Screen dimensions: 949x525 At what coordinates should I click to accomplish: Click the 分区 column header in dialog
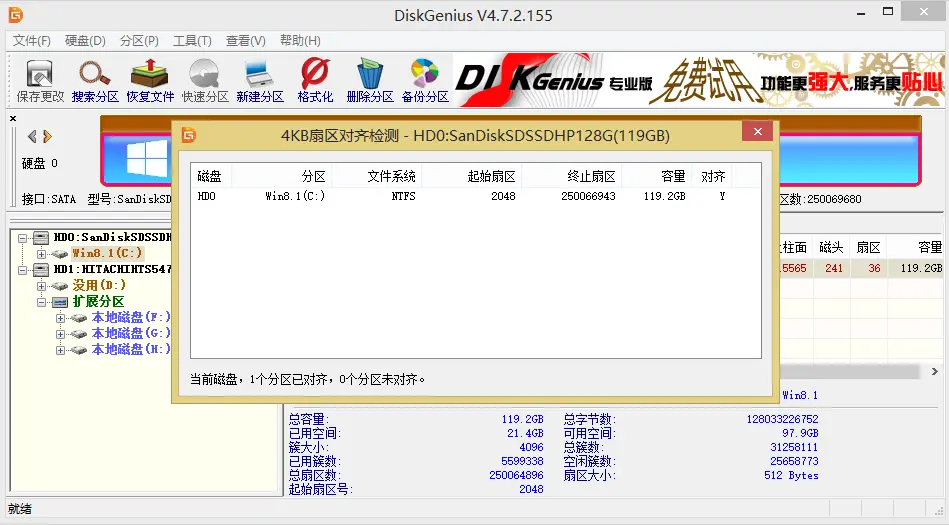point(281,176)
